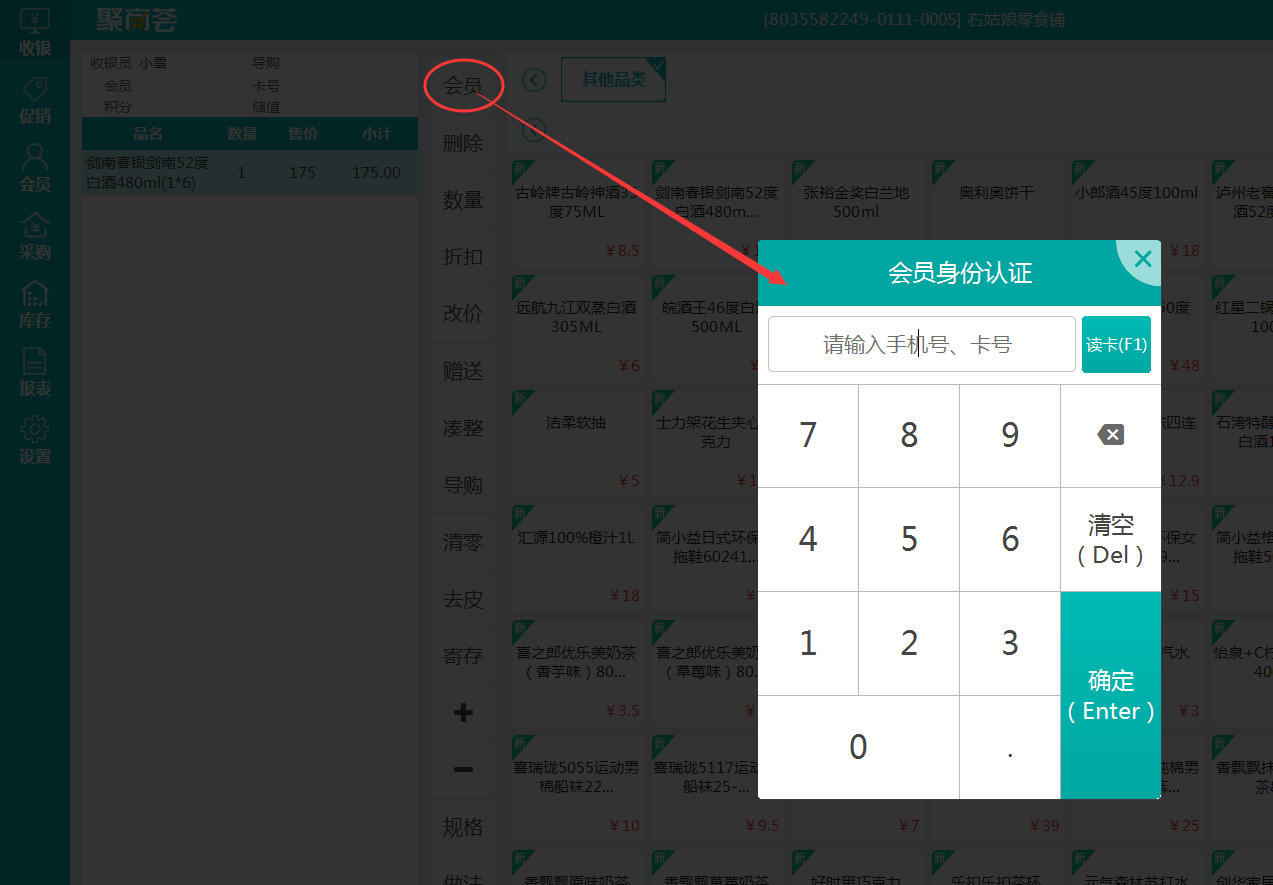Open the 库存 inventory sidebar icon
Screen dimensions: 1273x885
coord(35,304)
